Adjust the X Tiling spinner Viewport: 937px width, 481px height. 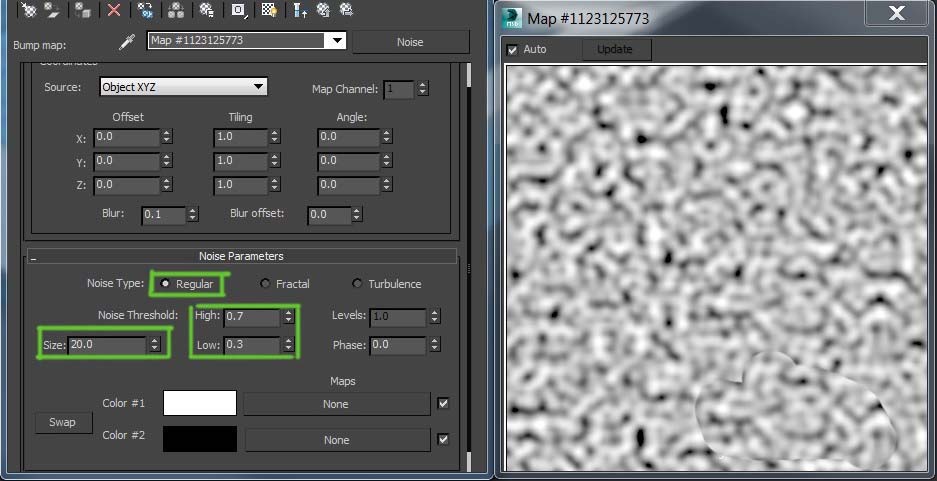[x=274, y=137]
